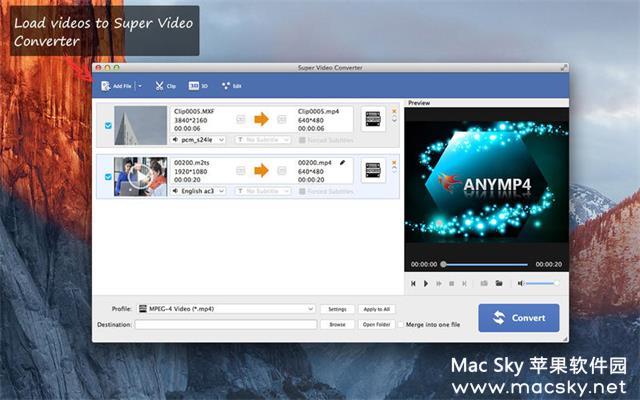
Task: Click output info icon for Clip0005.mp4
Action: (282, 119)
